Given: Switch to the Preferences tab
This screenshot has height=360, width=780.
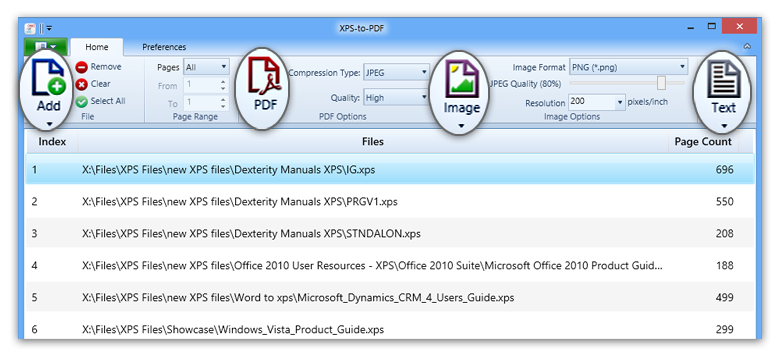Looking at the screenshot, I should pos(164,47).
